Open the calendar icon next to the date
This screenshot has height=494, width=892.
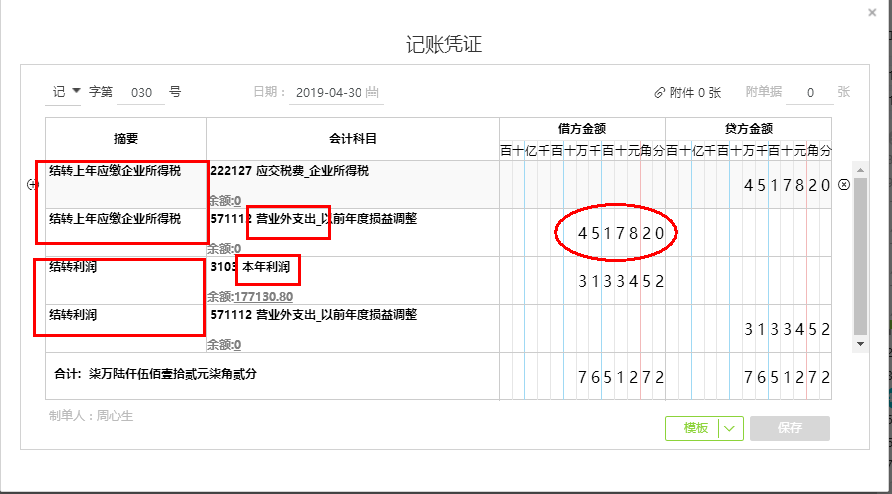tap(373, 93)
